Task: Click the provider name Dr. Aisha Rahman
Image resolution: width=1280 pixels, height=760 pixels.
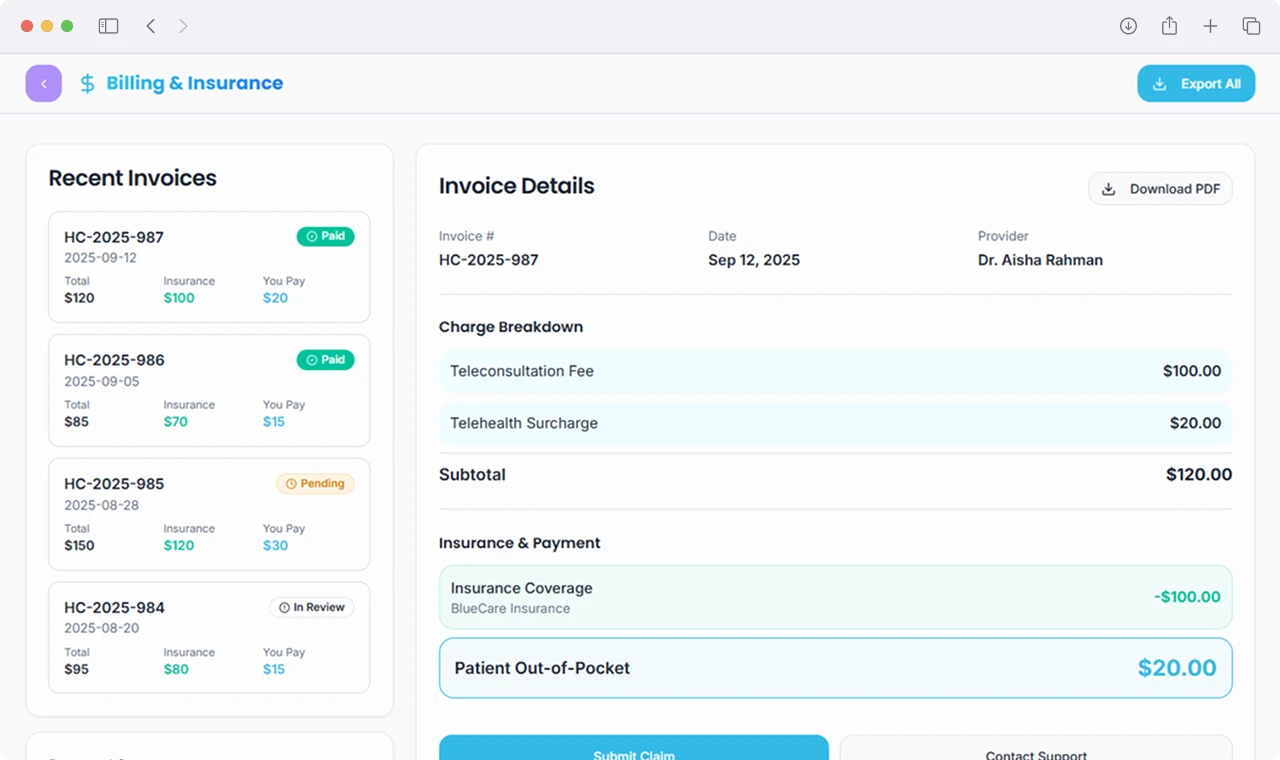Action: click(1040, 260)
